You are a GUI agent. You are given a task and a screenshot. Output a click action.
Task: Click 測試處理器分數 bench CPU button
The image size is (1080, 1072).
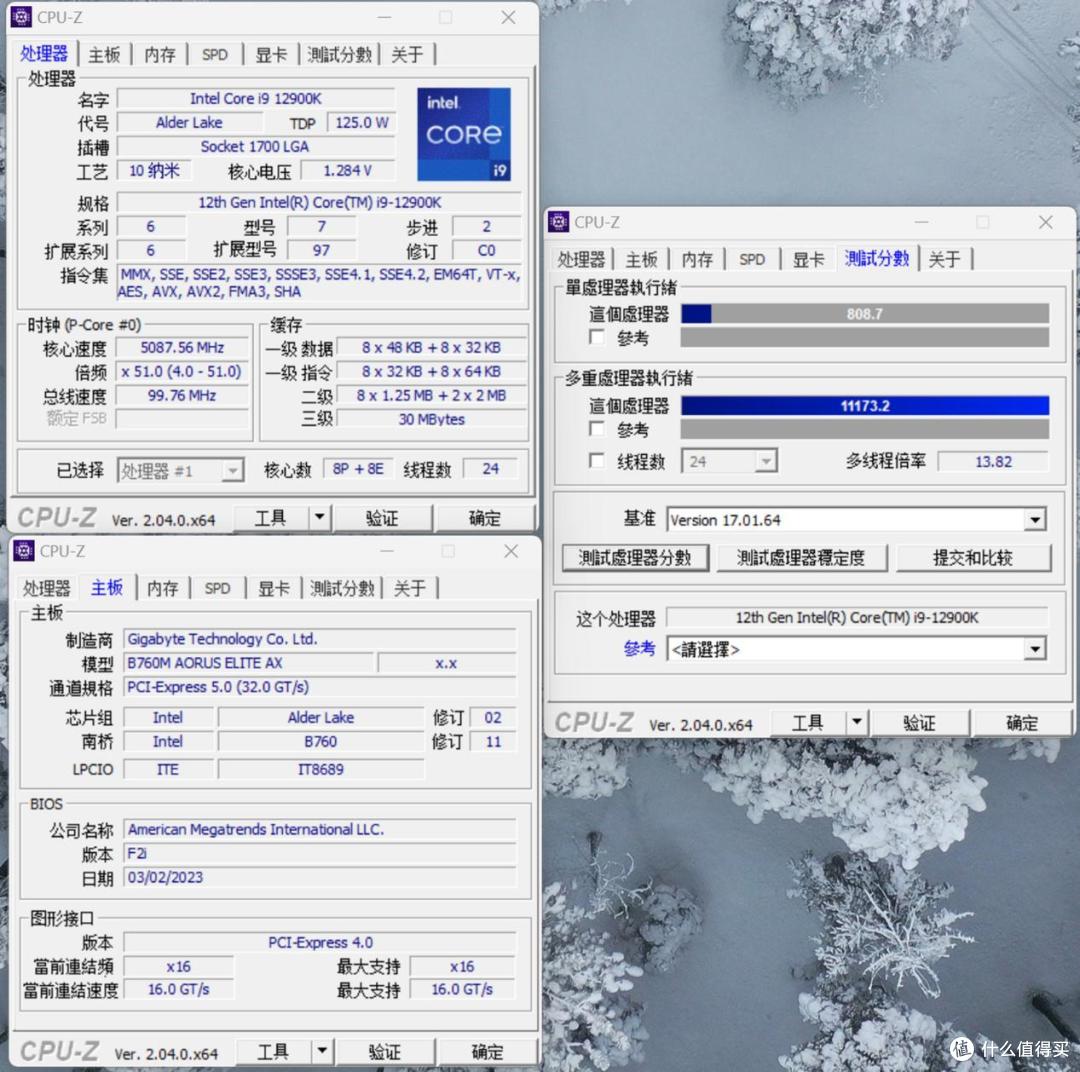[635, 557]
